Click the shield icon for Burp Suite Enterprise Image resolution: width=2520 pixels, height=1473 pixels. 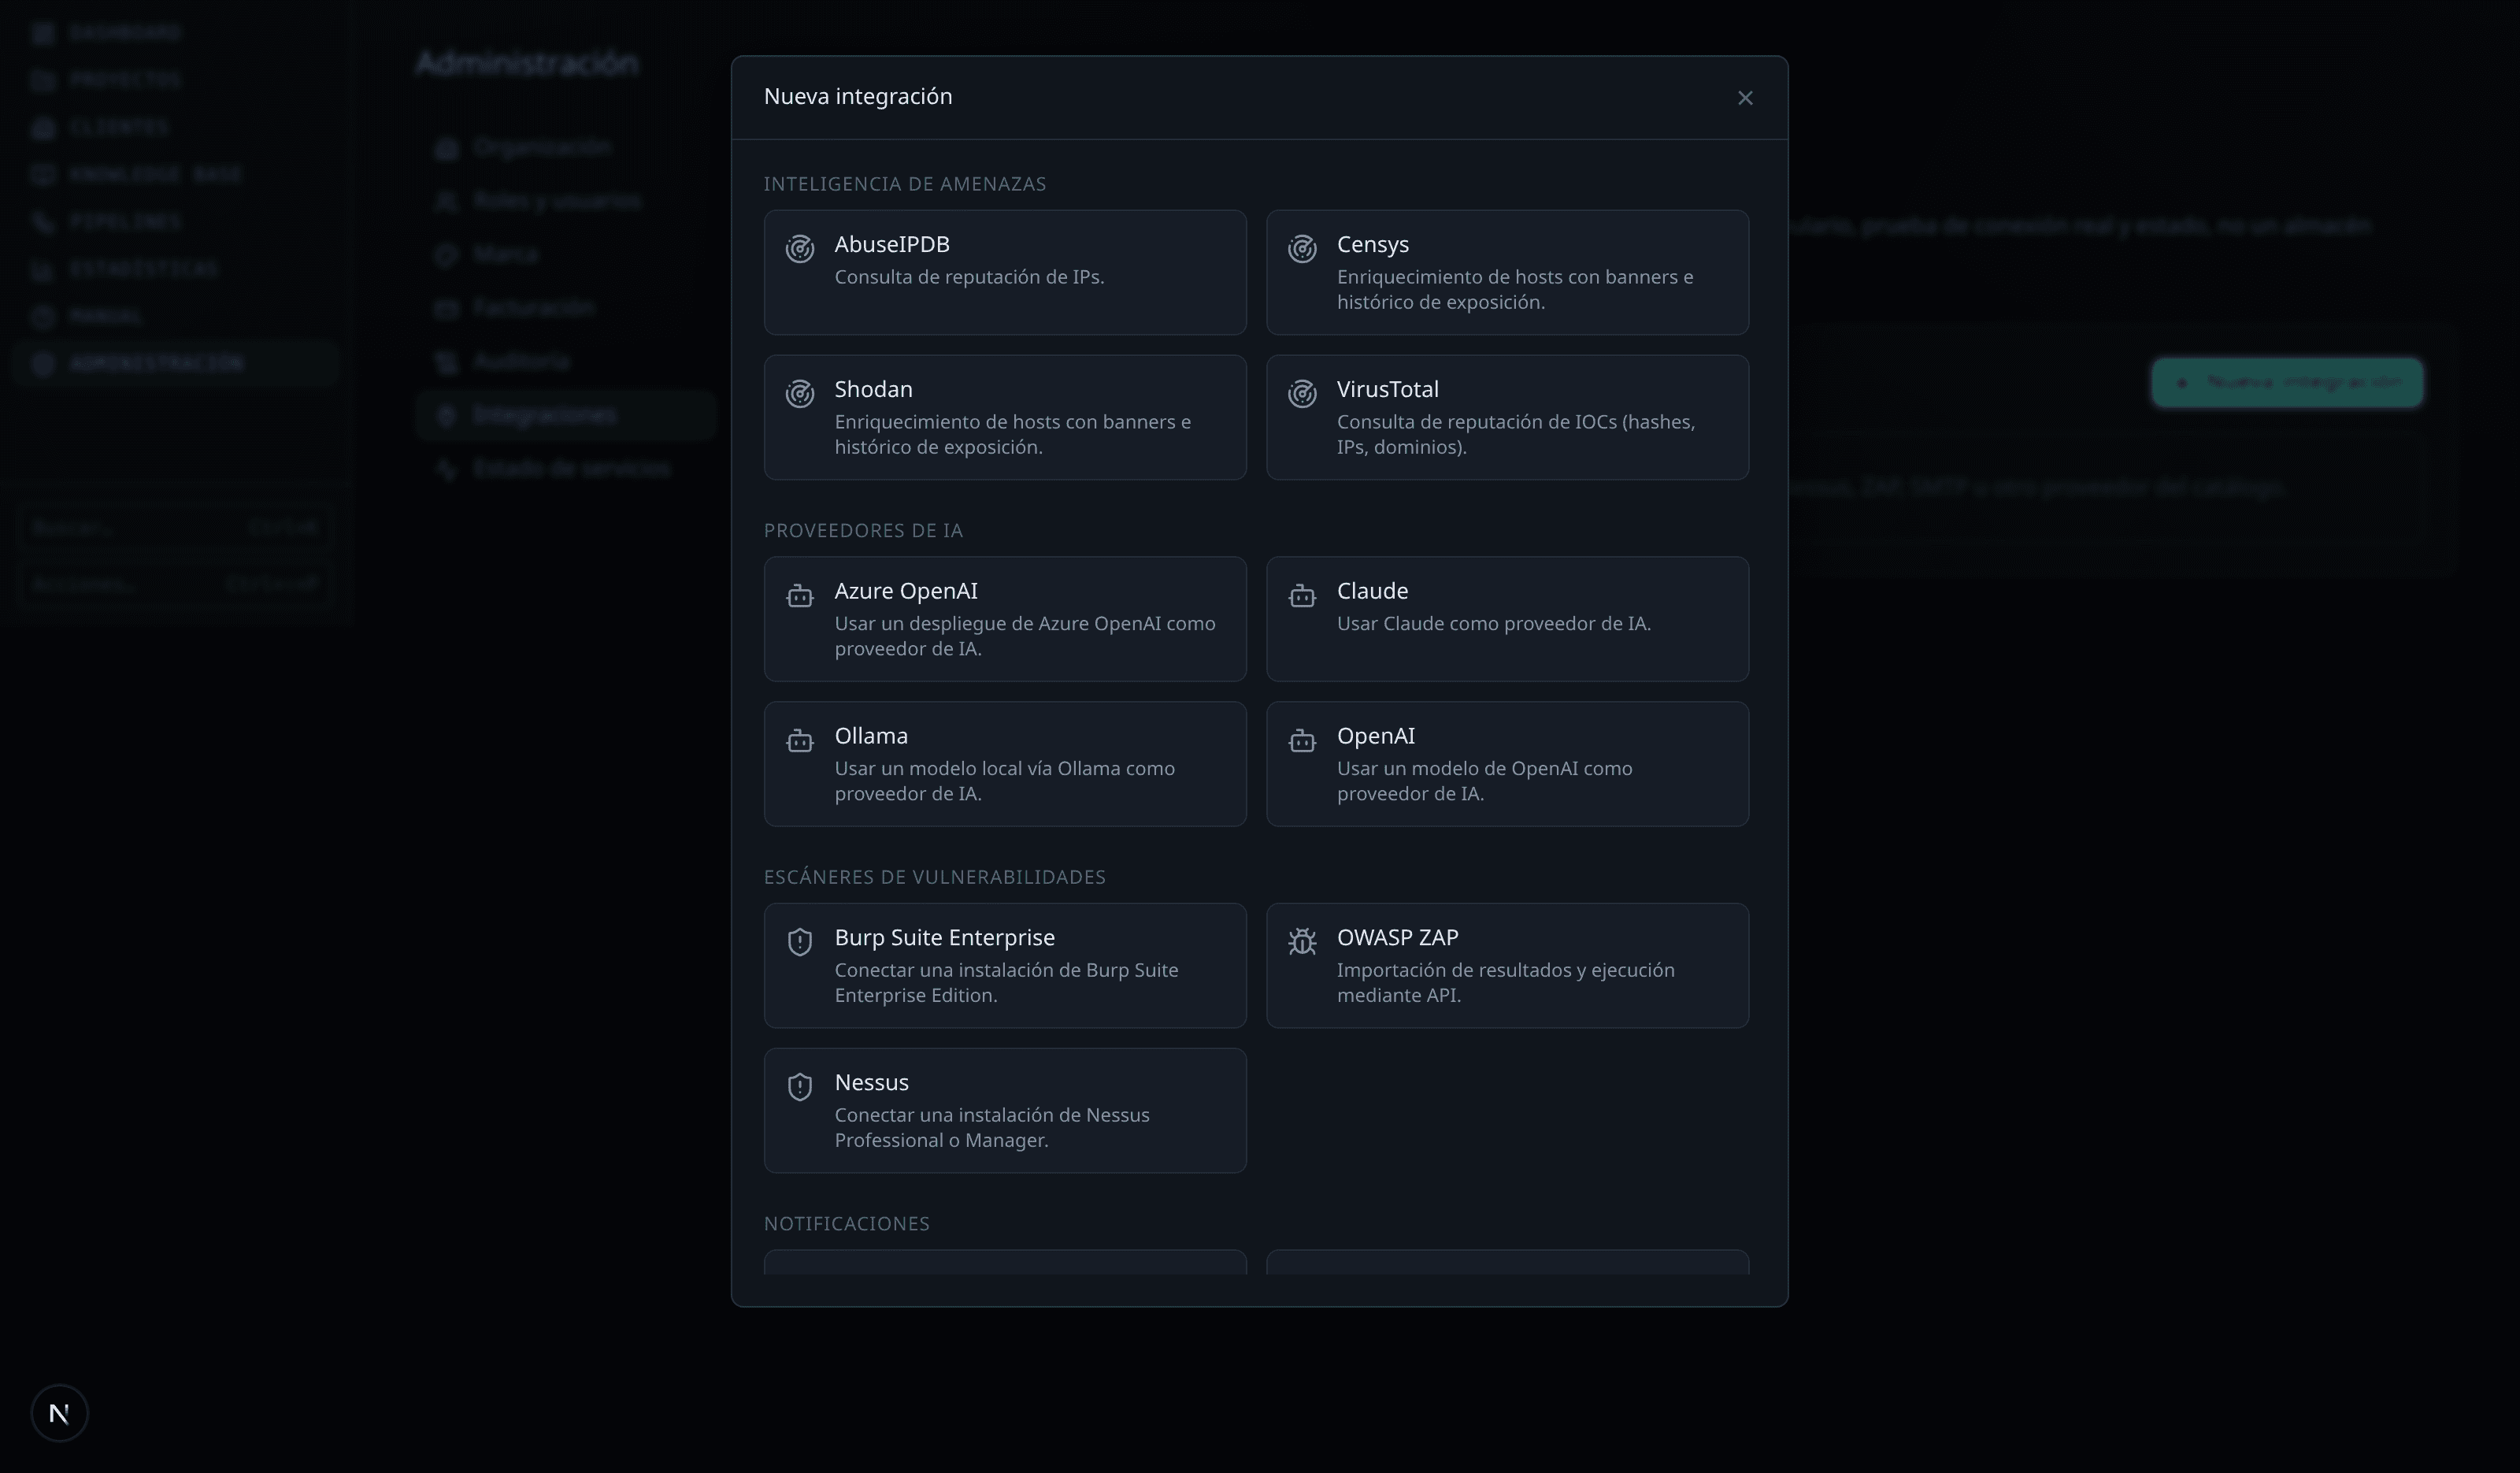pyautogui.click(x=799, y=942)
